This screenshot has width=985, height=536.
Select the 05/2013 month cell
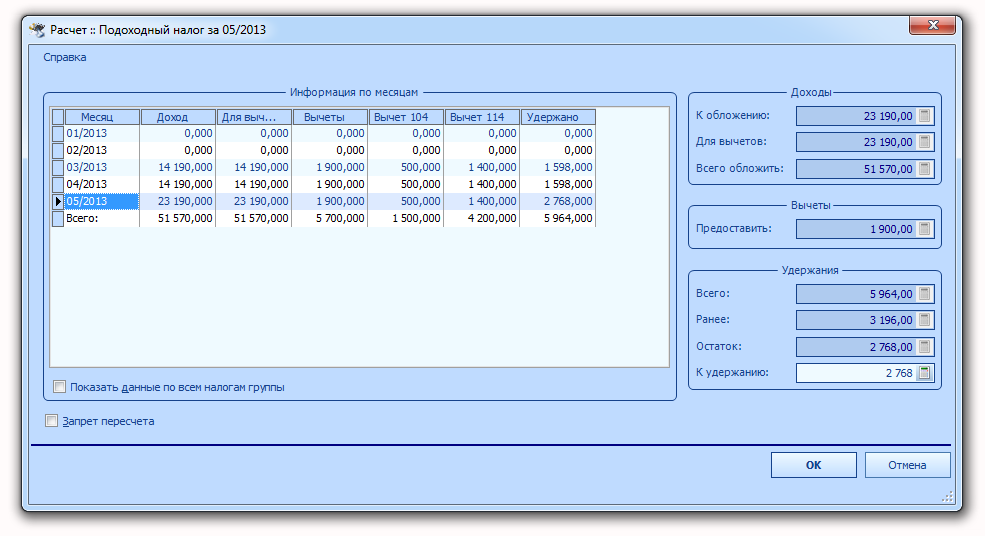click(x=102, y=201)
